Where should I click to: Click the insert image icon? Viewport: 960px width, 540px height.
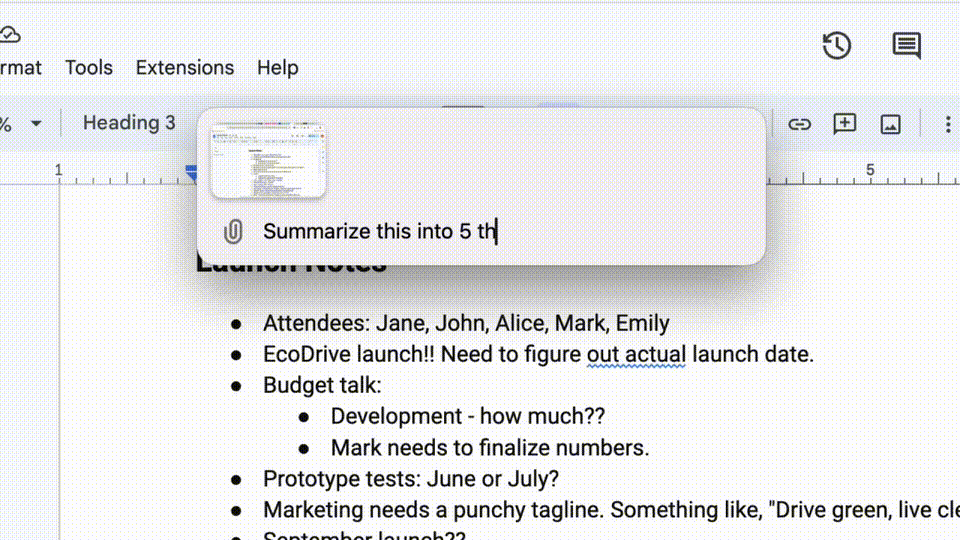tap(890, 124)
